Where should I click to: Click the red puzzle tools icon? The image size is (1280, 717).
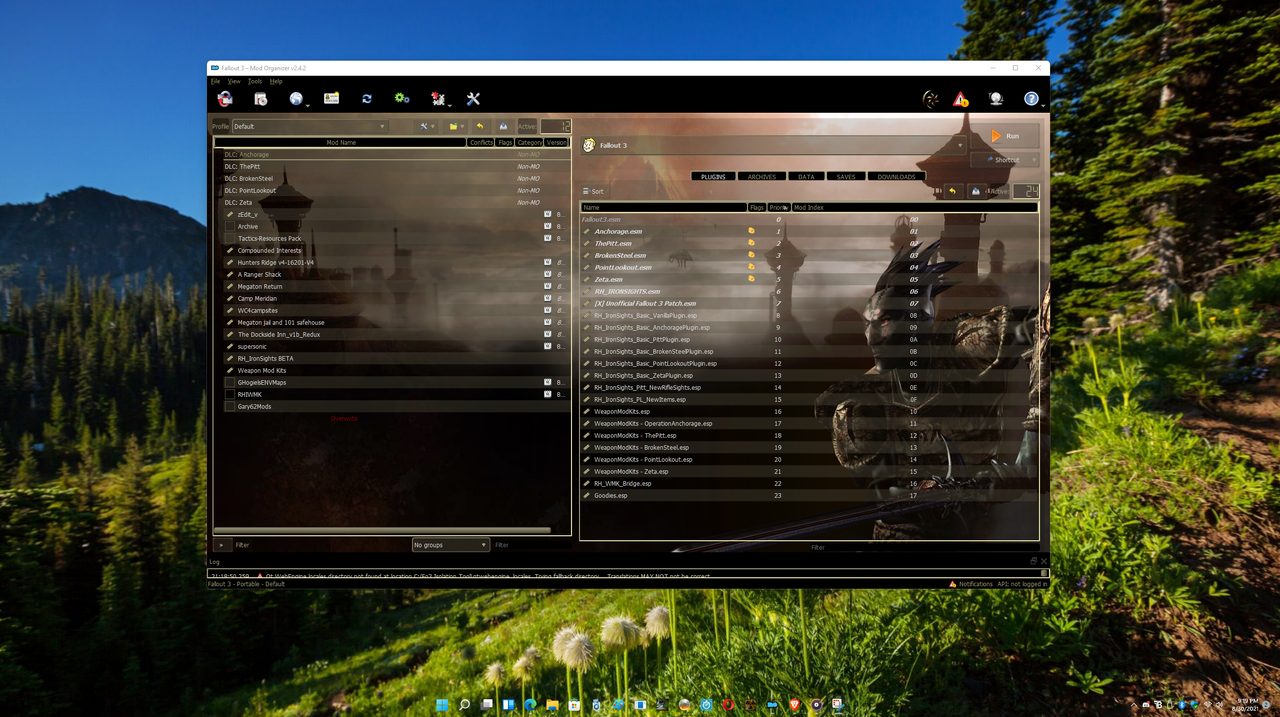point(437,99)
